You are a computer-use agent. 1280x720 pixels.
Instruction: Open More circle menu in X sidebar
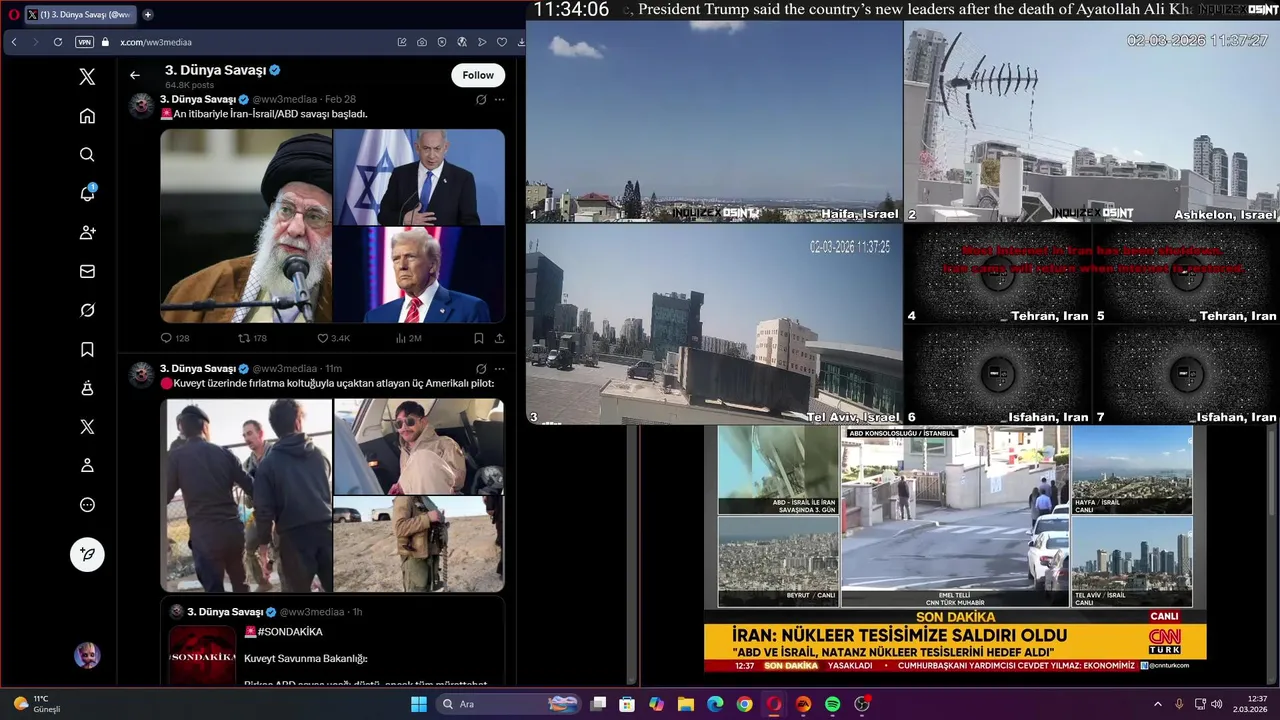[87, 505]
